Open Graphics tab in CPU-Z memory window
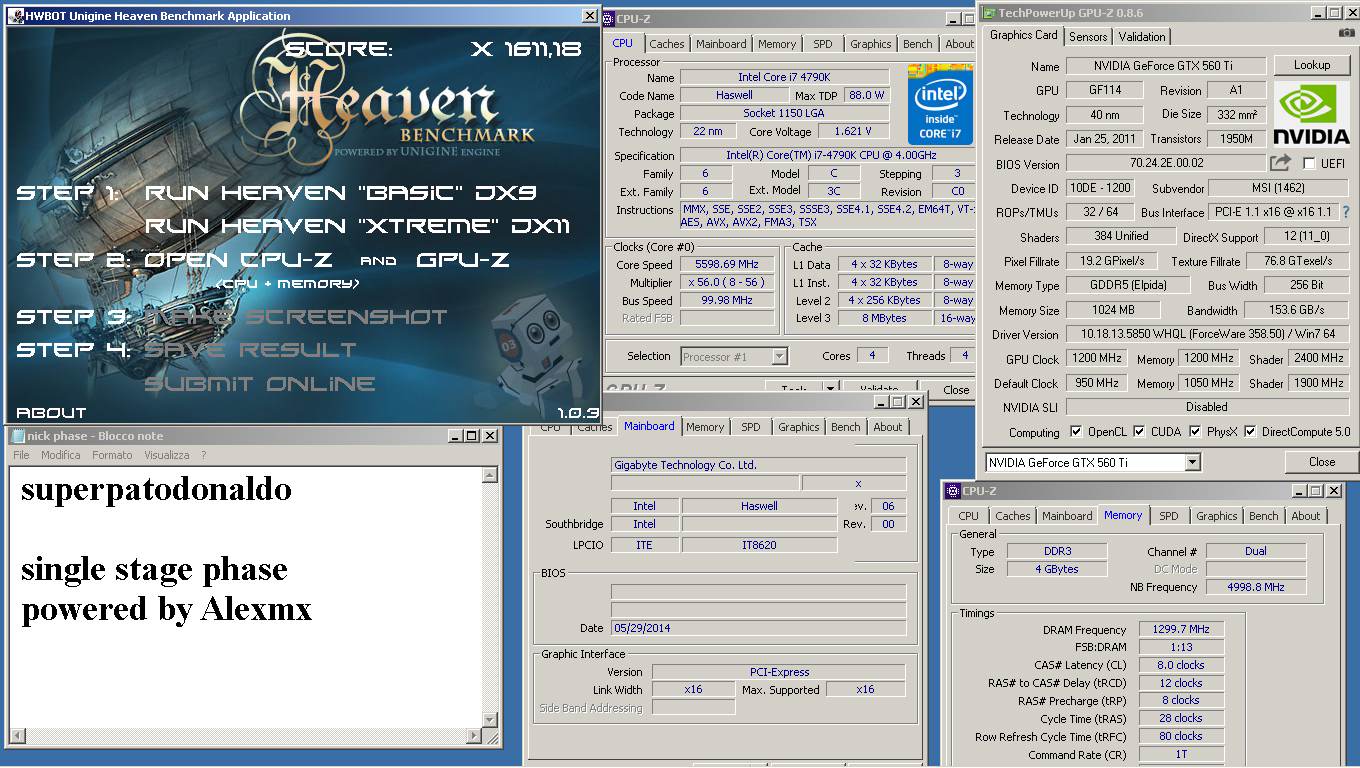 (x=1216, y=516)
